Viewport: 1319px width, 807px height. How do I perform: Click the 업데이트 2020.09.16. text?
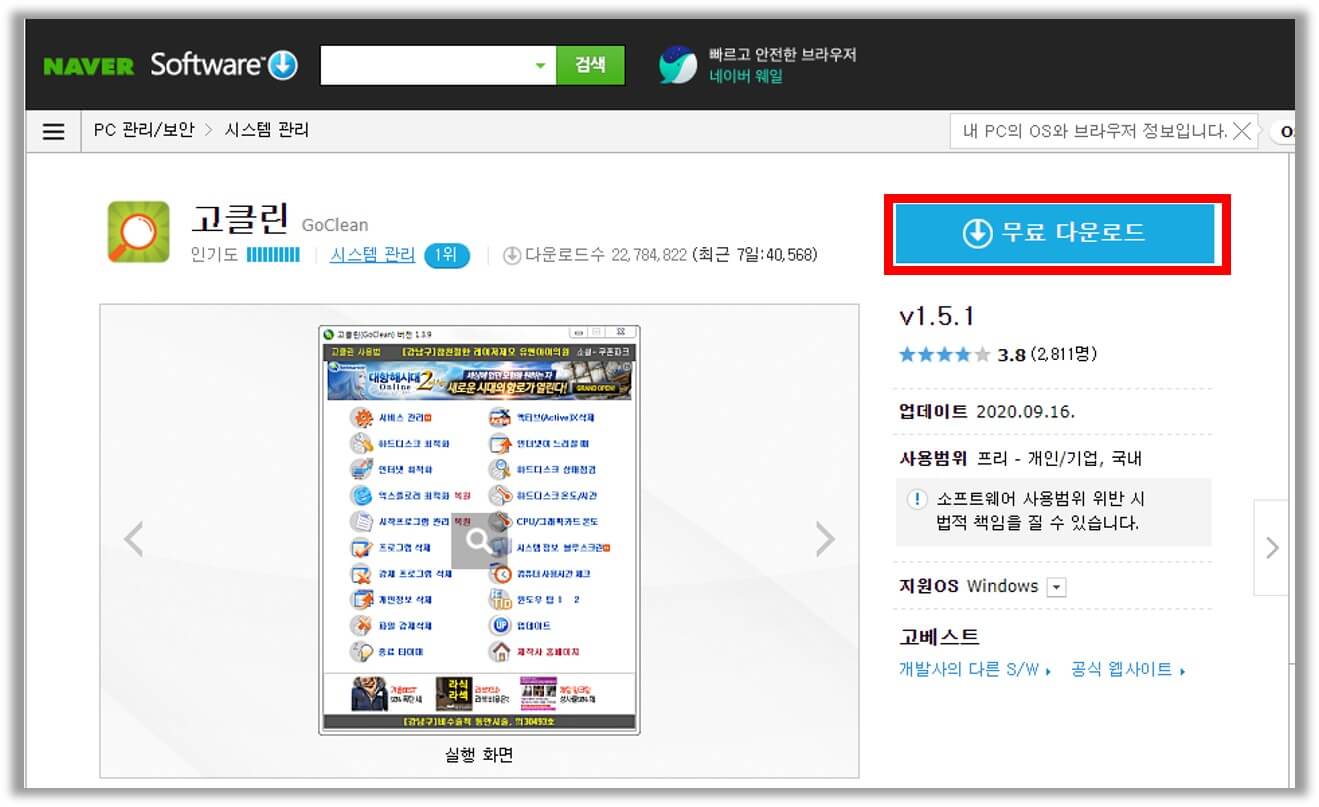[988, 412]
